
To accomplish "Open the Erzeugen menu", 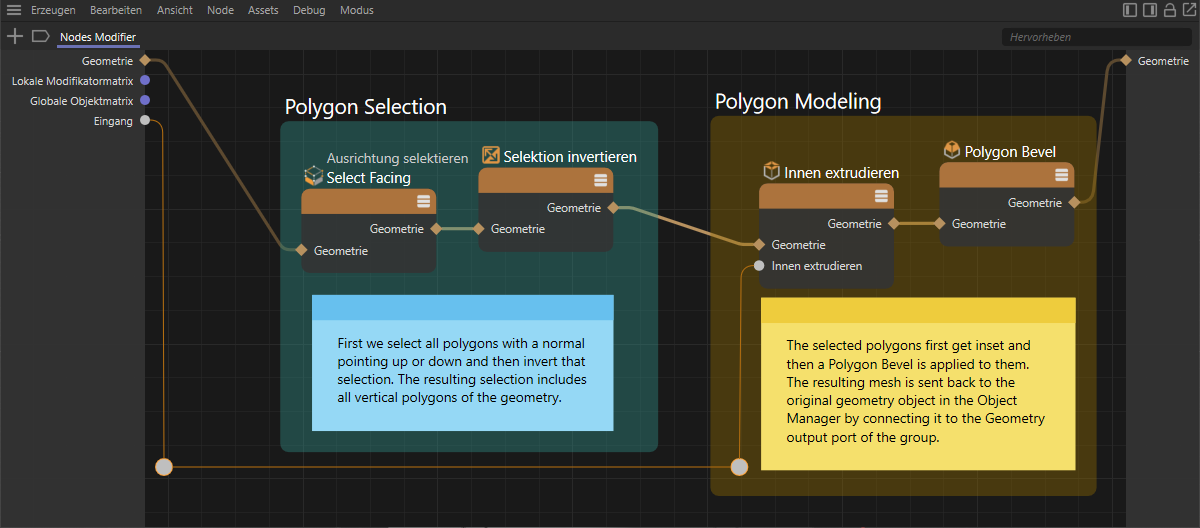I will [53, 10].
